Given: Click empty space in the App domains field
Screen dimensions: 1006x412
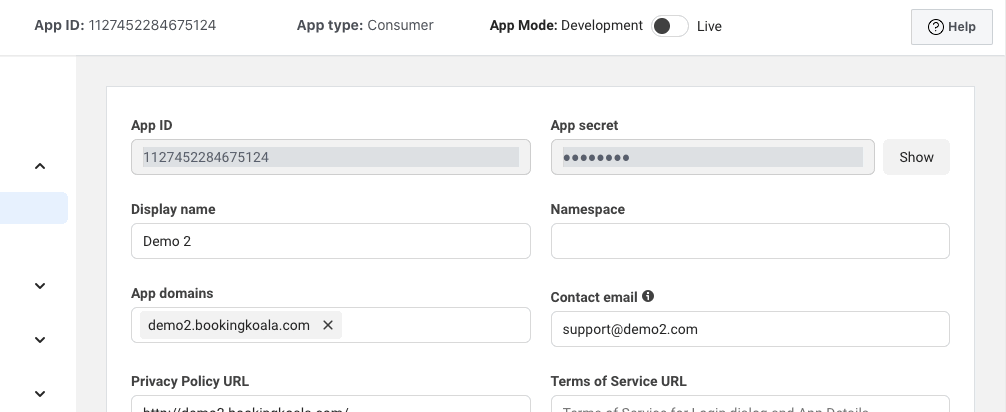Looking at the screenshot, I should click(x=435, y=325).
